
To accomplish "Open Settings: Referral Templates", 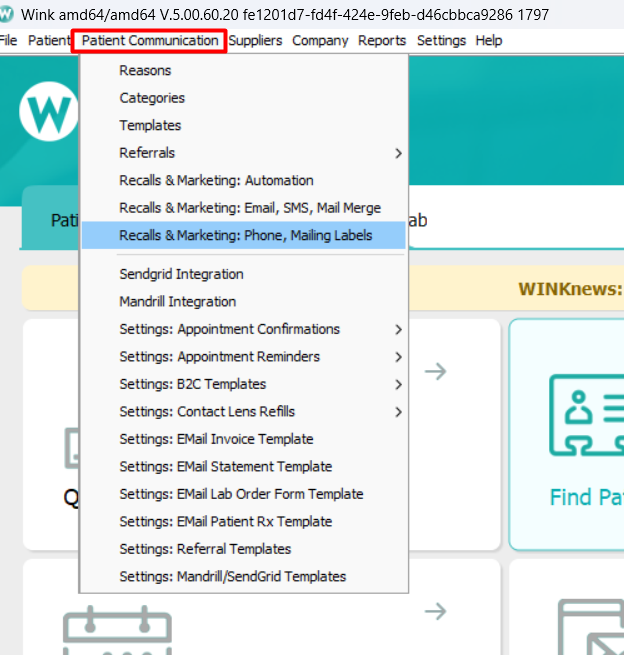I will (x=244, y=549).
